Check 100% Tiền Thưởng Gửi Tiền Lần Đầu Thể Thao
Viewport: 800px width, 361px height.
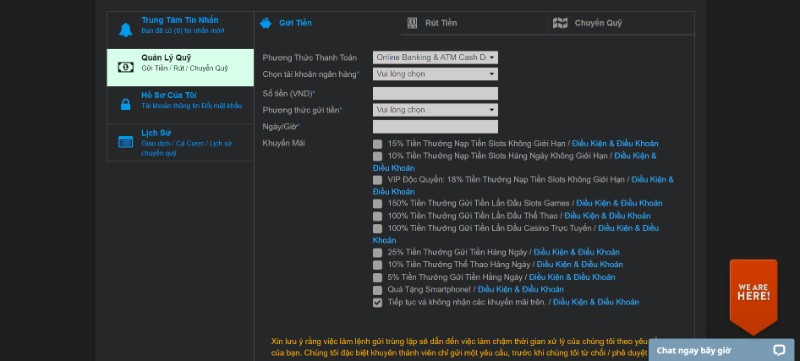[x=377, y=216]
